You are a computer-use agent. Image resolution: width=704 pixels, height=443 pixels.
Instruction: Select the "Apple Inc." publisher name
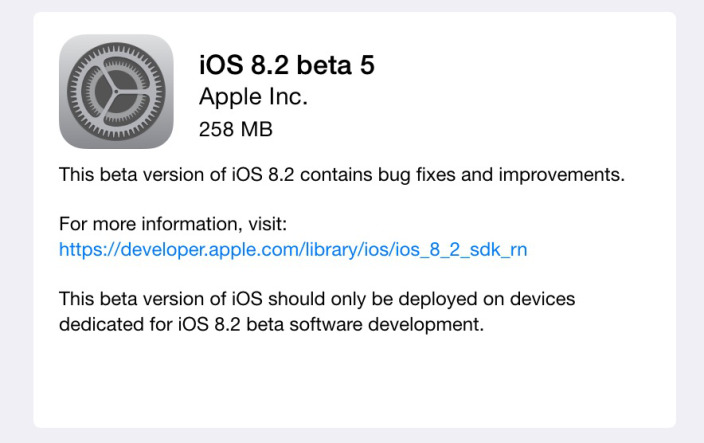pos(253,97)
